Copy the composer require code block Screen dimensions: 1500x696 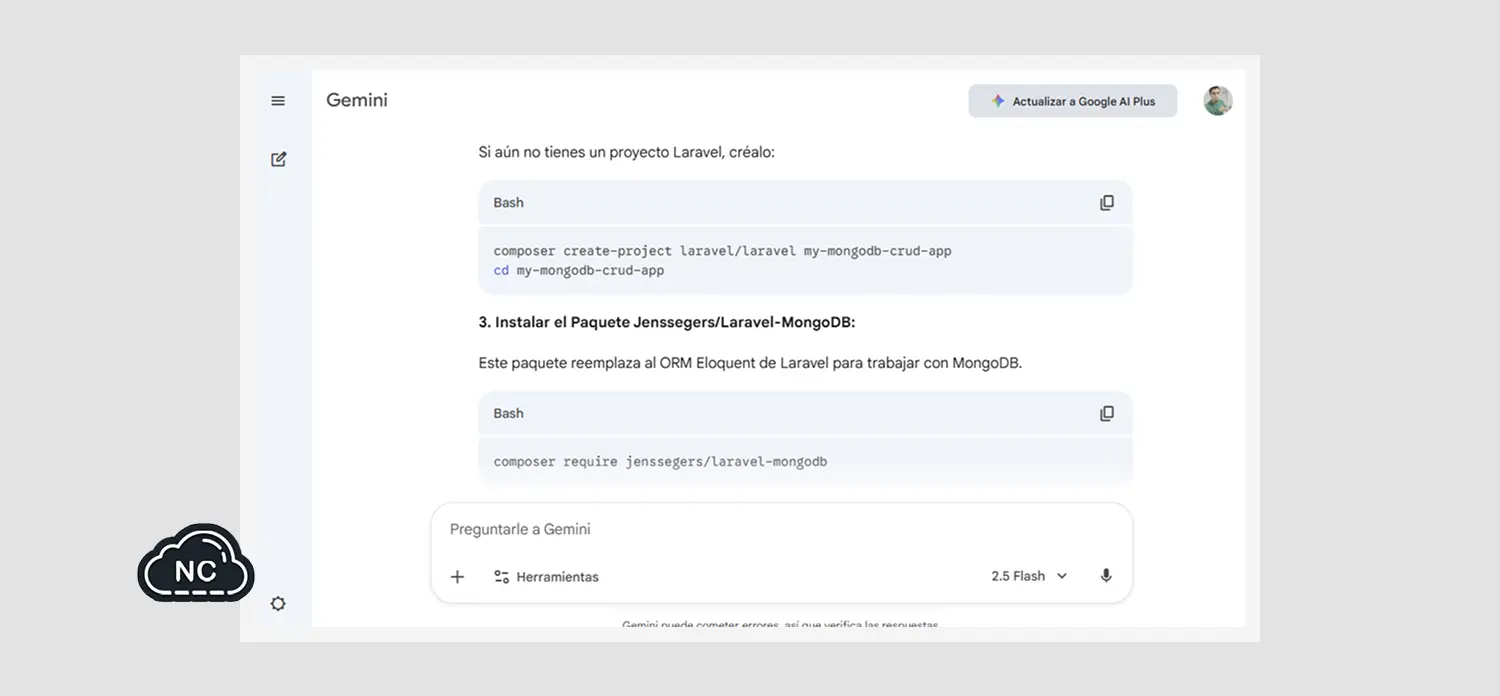coord(1106,414)
